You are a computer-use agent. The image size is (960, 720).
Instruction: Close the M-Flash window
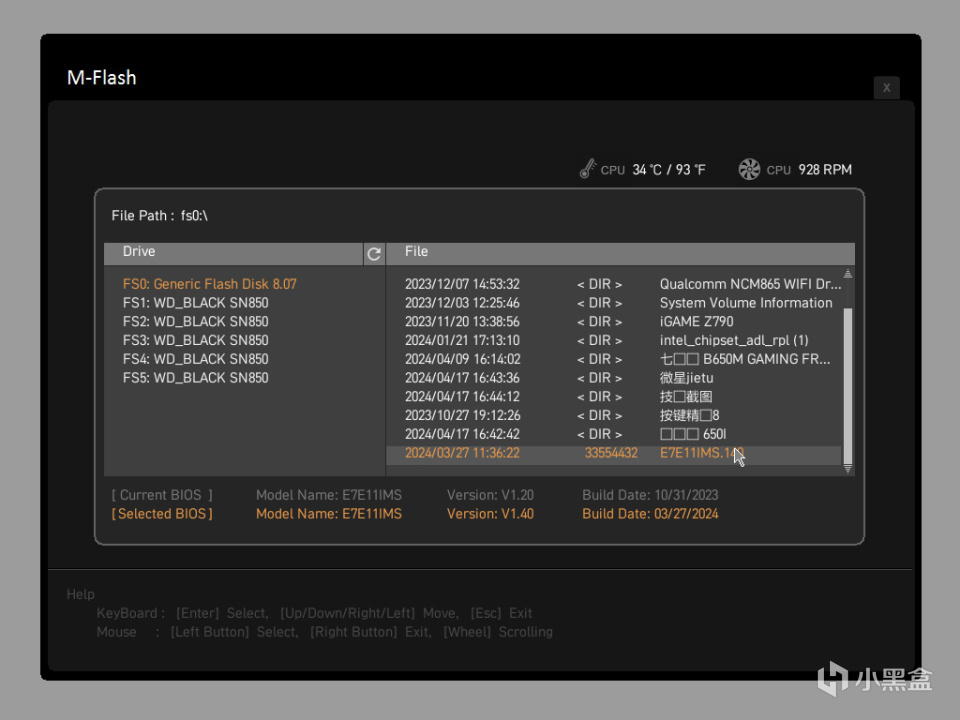886,88
